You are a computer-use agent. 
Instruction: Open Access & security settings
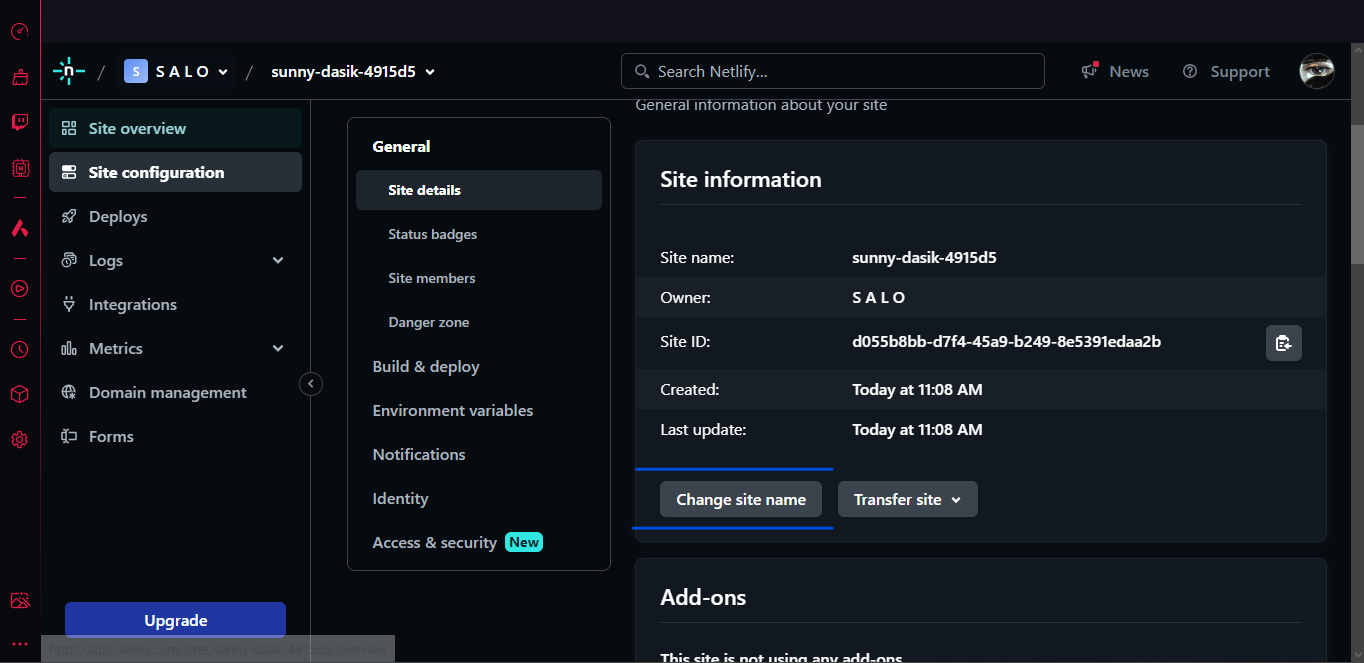coord(434,542)
